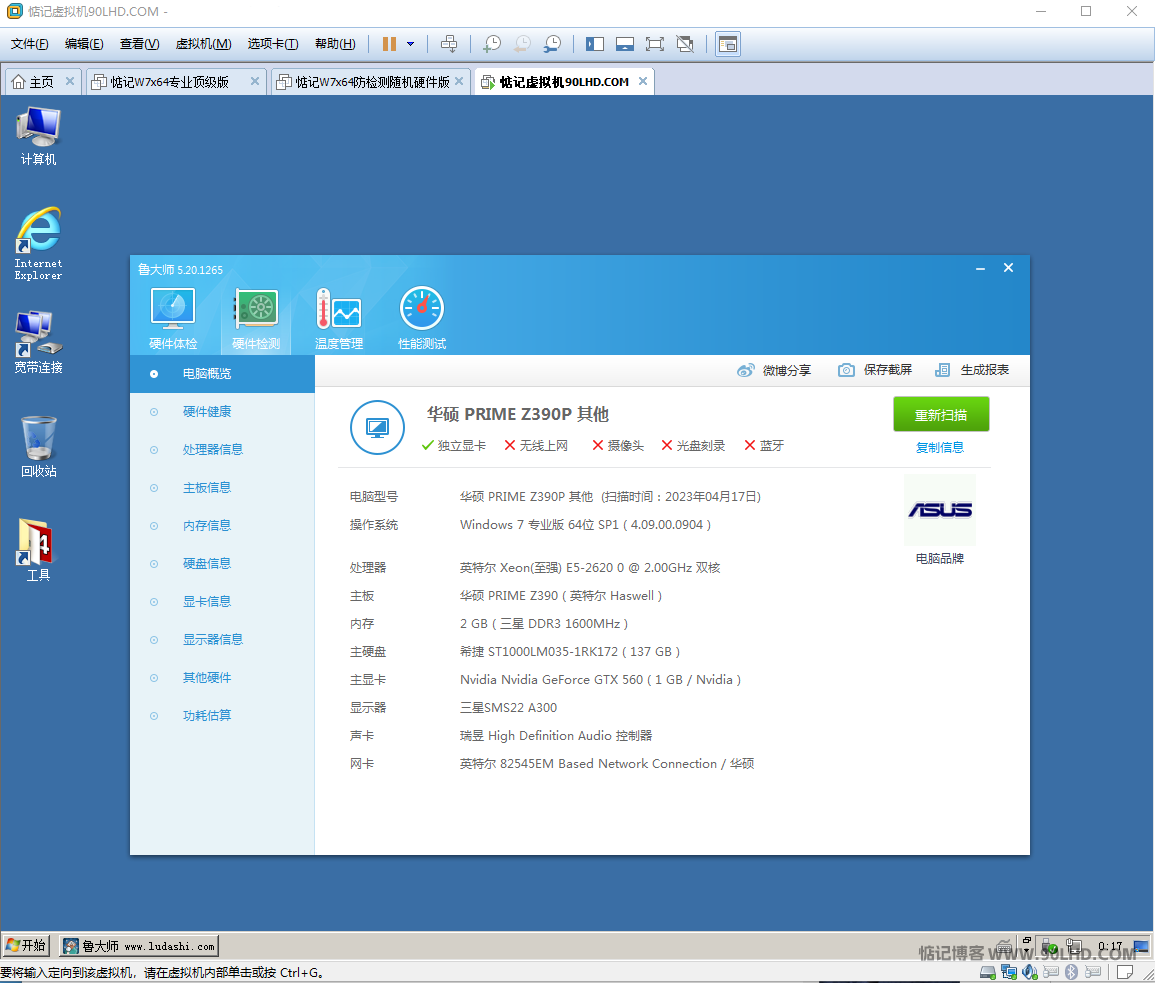Select 电脑概览 in the sidebar
Viewport: 1155px width, 983px height.
(222, 374)
